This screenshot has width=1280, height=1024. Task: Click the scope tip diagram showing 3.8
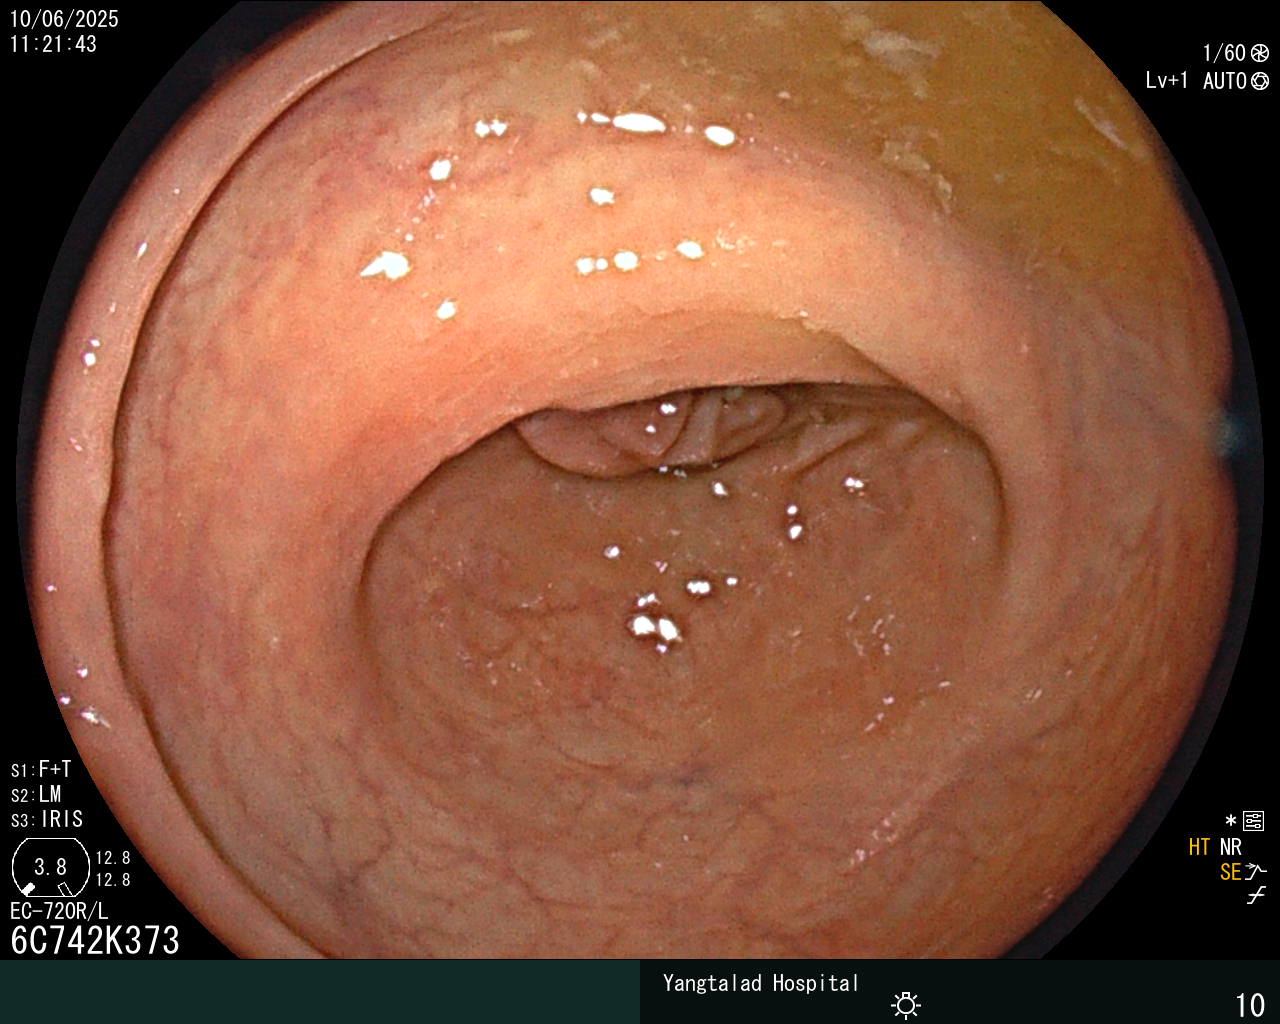click(50, 867)
